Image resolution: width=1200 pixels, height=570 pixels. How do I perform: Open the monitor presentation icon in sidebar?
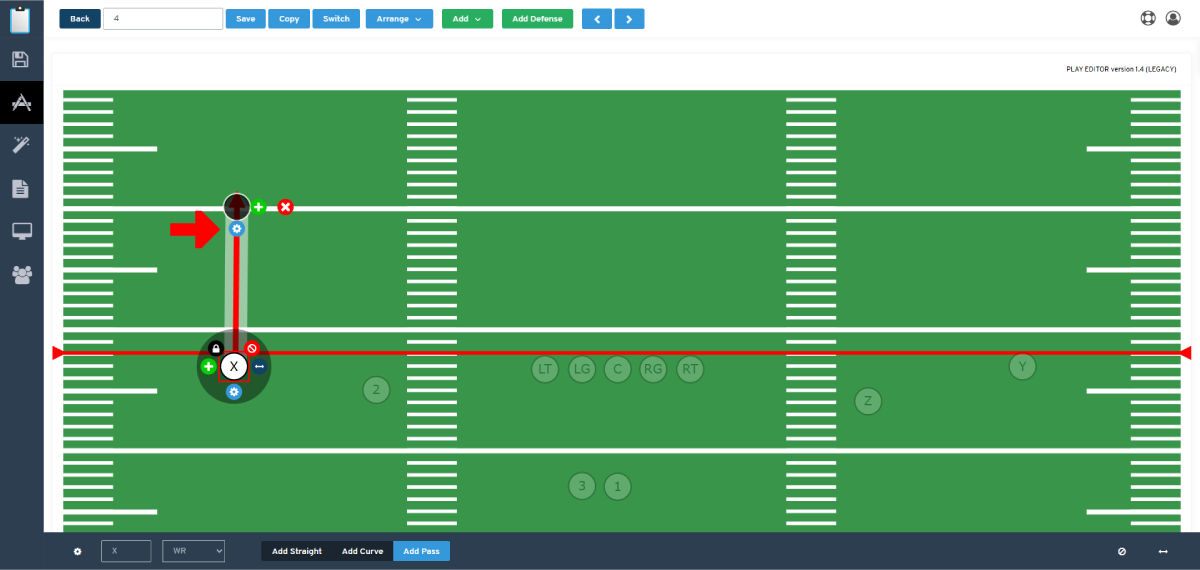[x=21, y=231]
